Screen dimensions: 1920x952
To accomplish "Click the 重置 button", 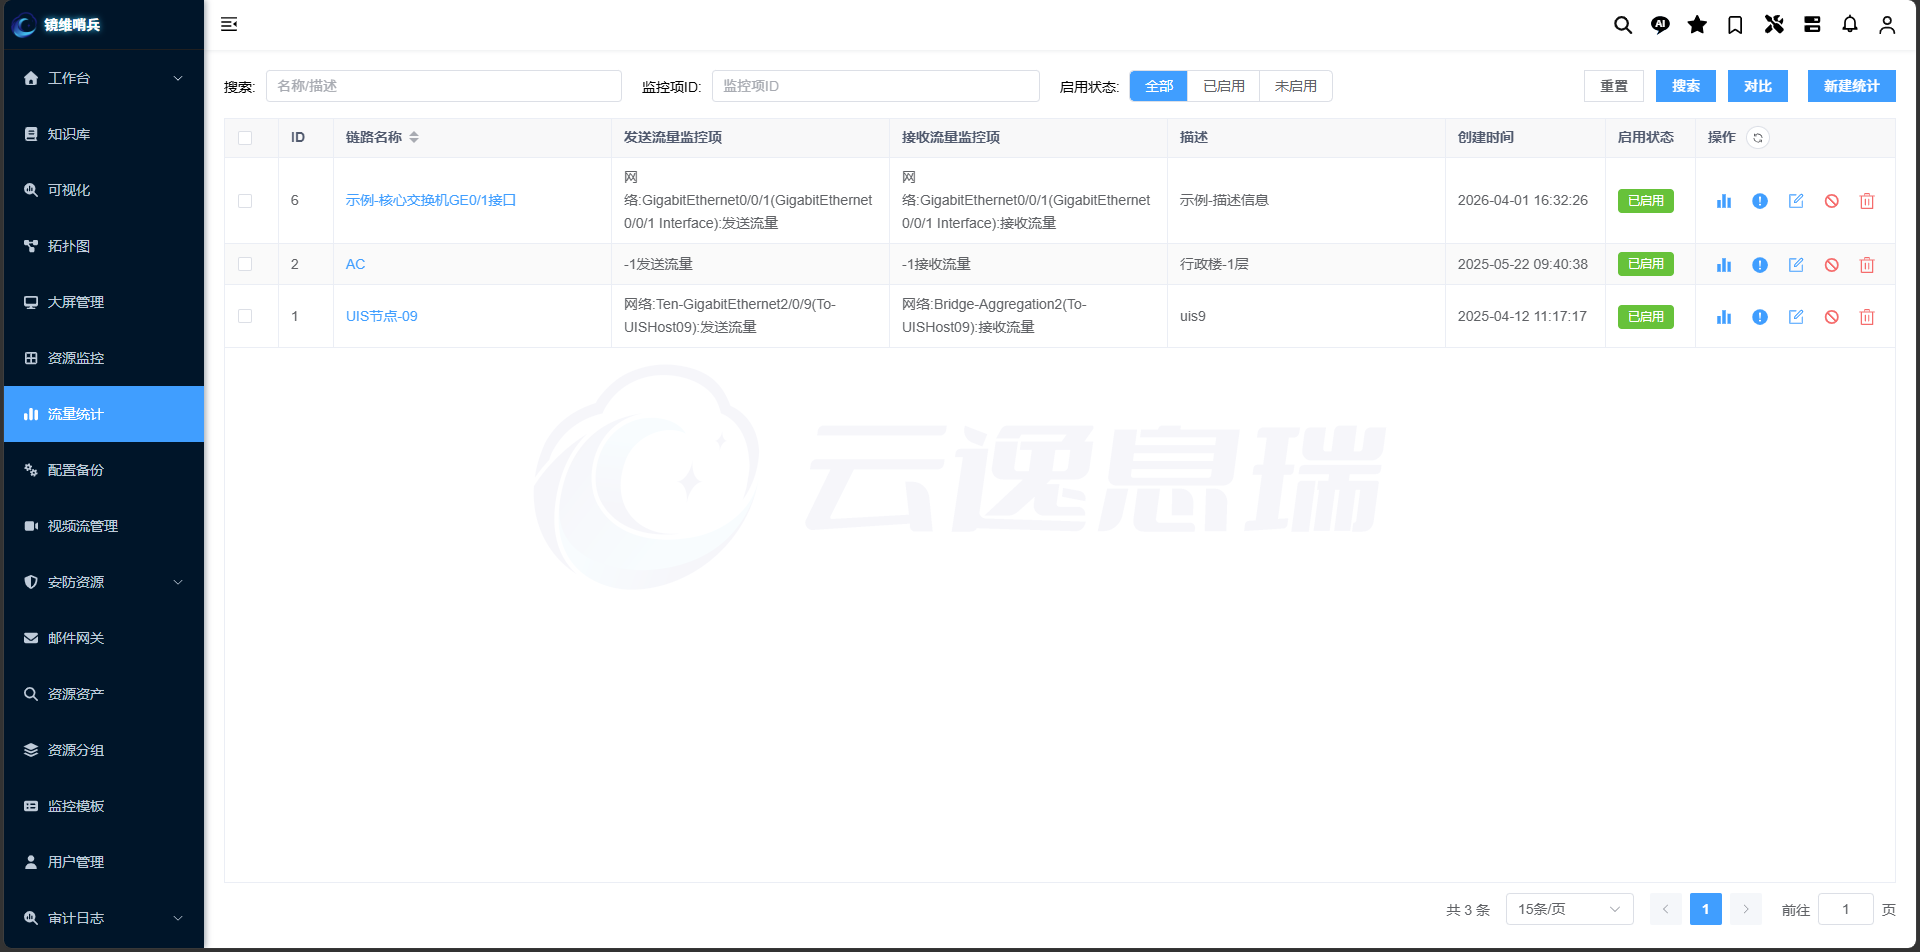I will [x=1614, y=86].
